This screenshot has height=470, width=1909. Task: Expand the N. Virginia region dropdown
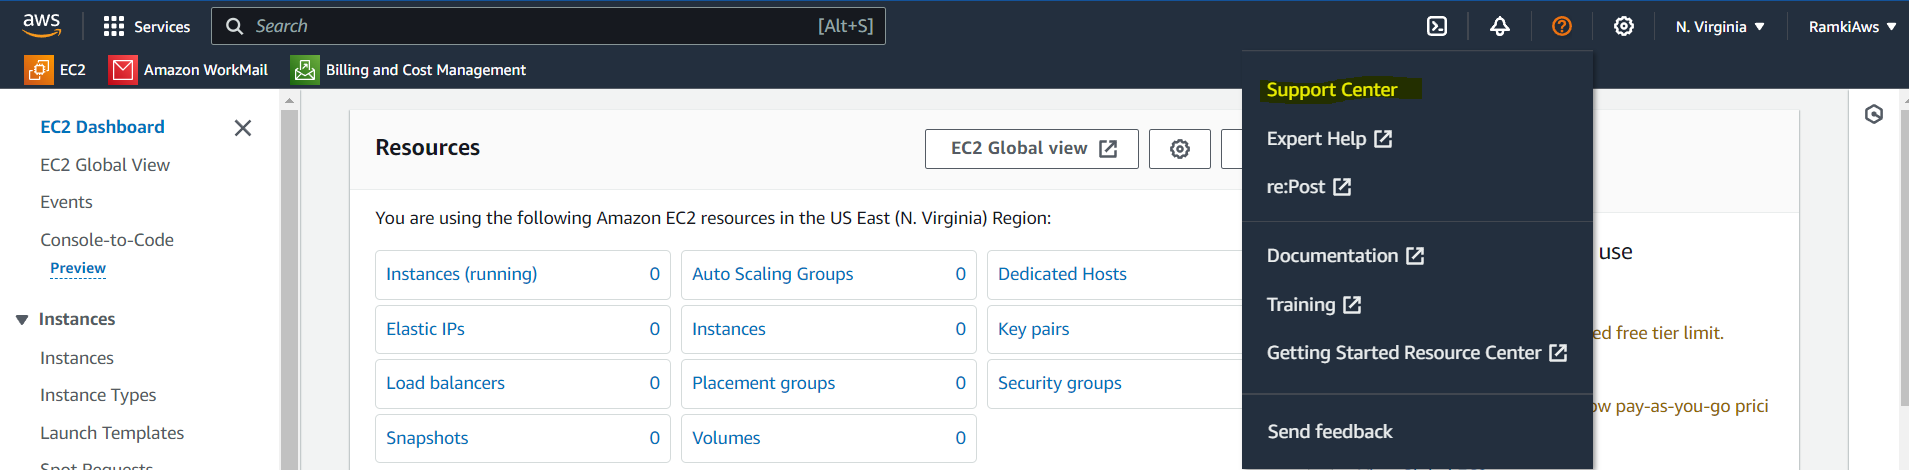pos(1720,27)
